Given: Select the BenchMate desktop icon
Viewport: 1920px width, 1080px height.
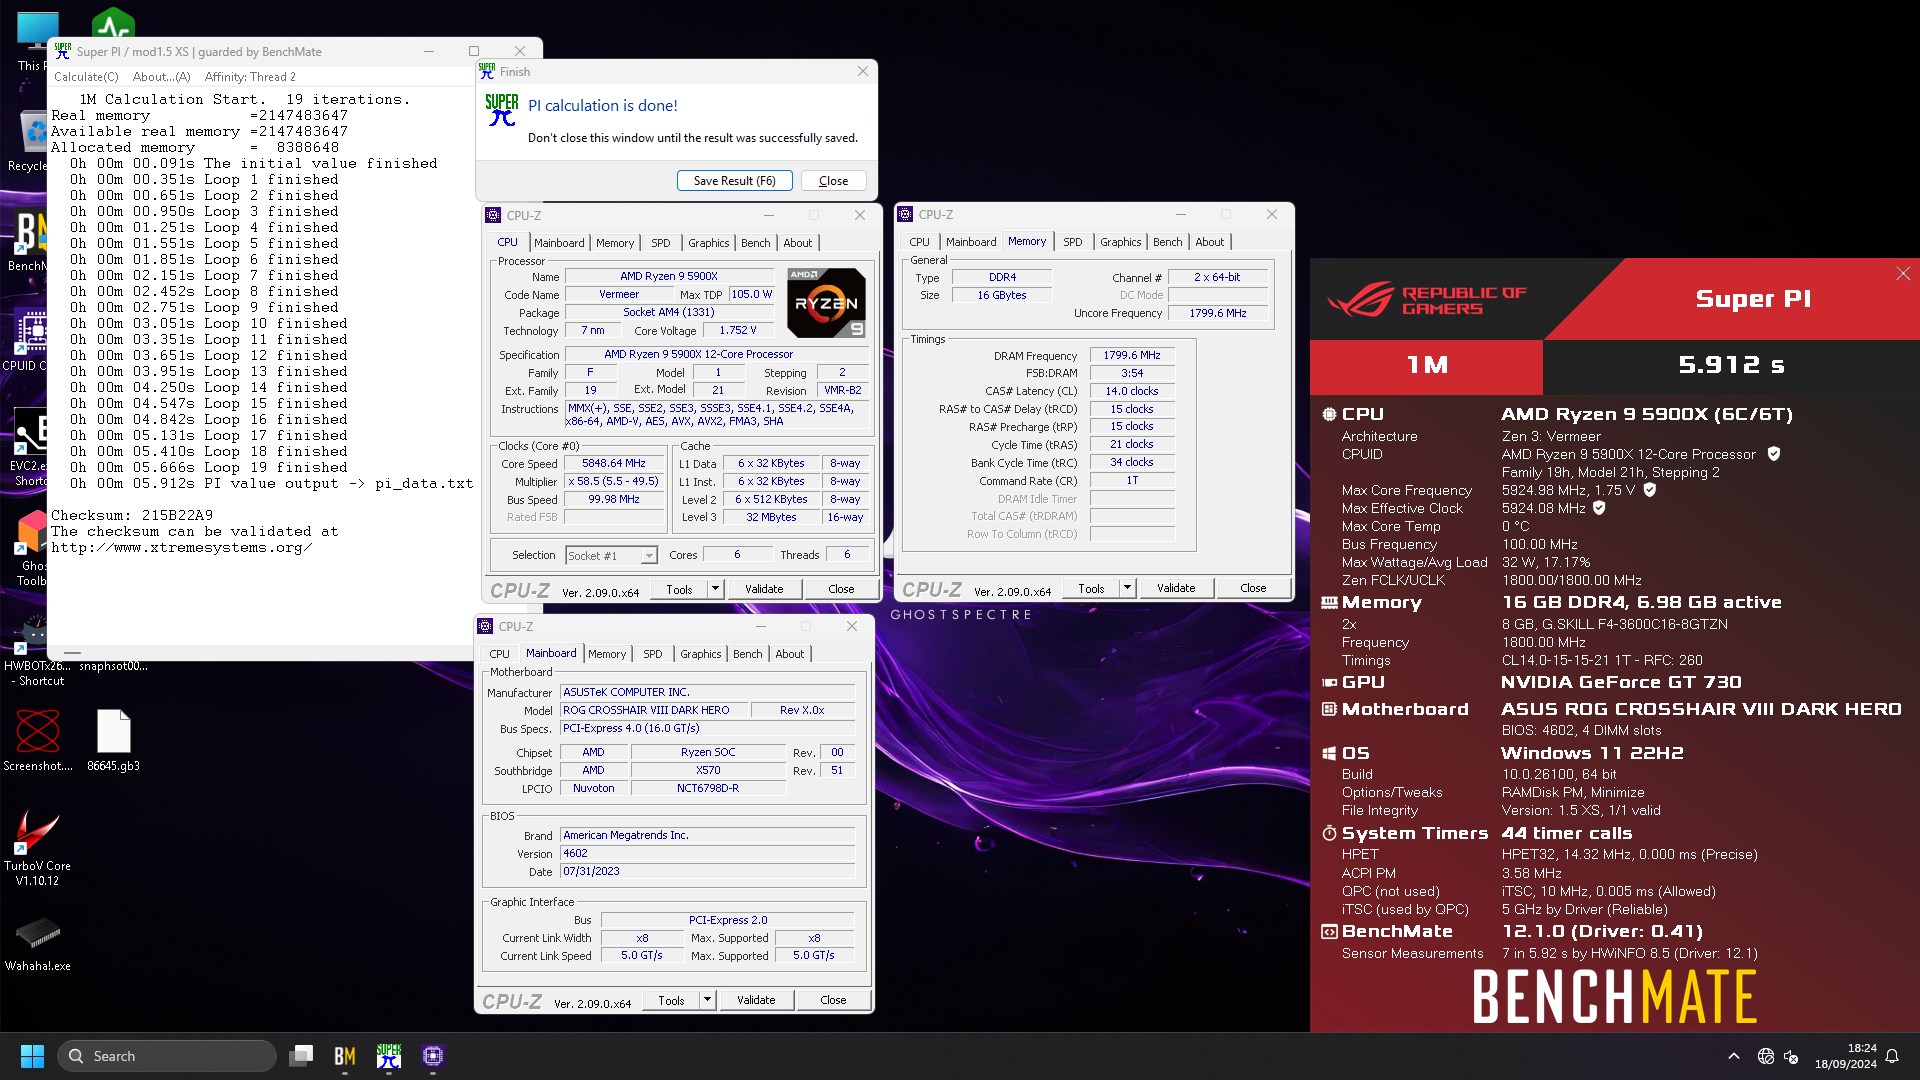Looking at the screenshot, I should tap(30, 241).
